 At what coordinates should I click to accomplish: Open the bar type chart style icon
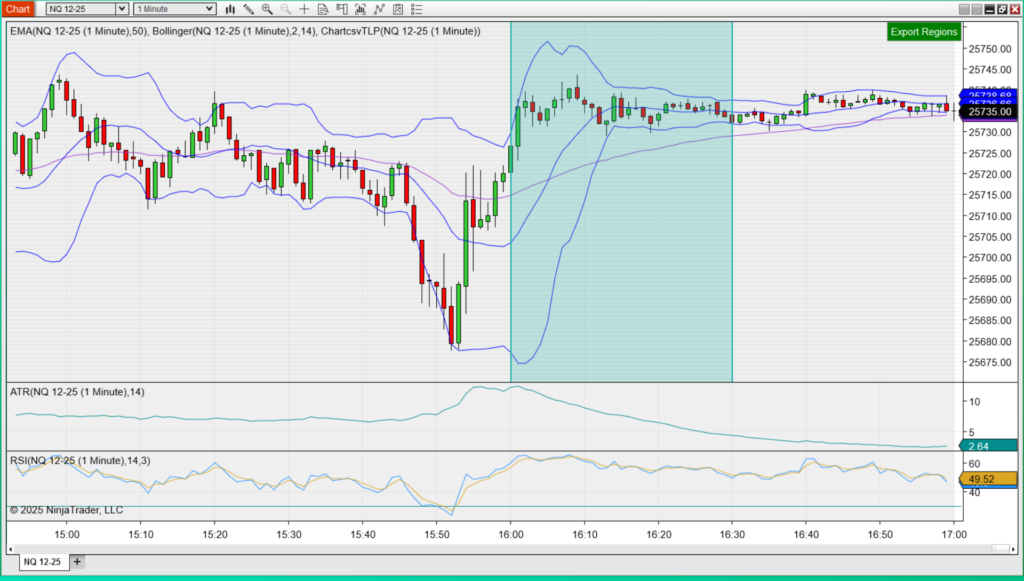(x=230, y=9)
